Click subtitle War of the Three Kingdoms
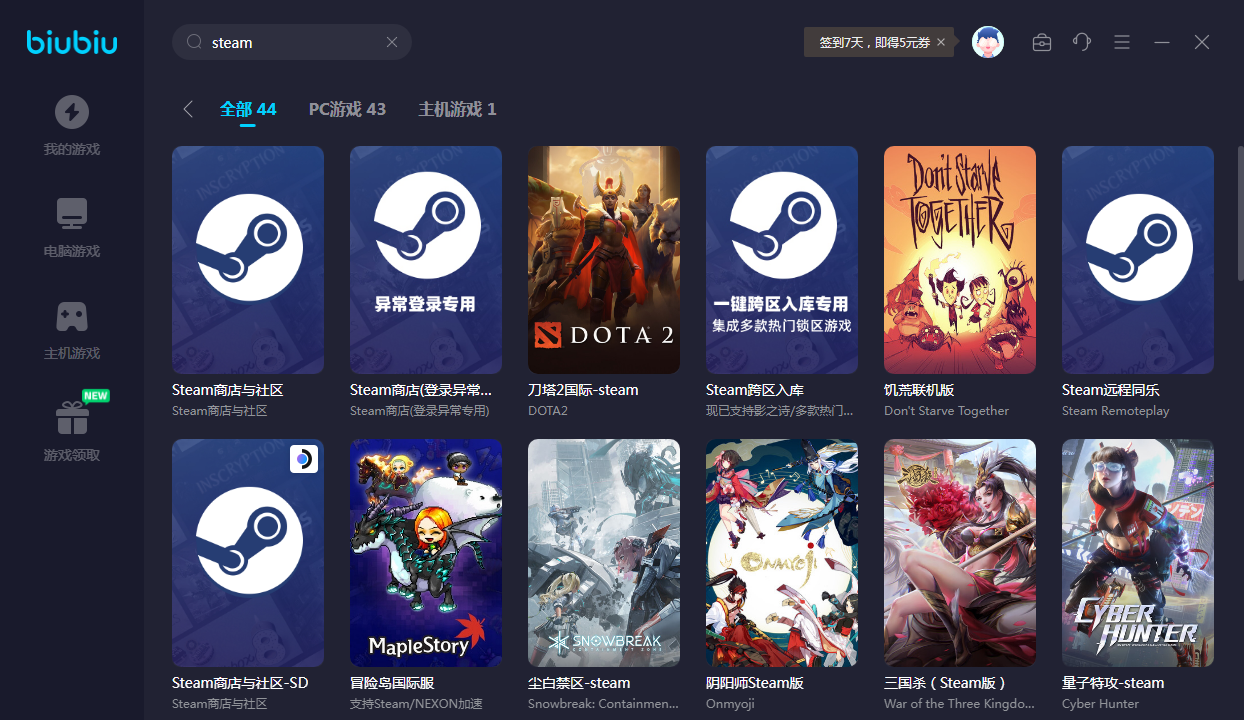The height and width of the screenshot is (720, 1244). tap(959, 704)
